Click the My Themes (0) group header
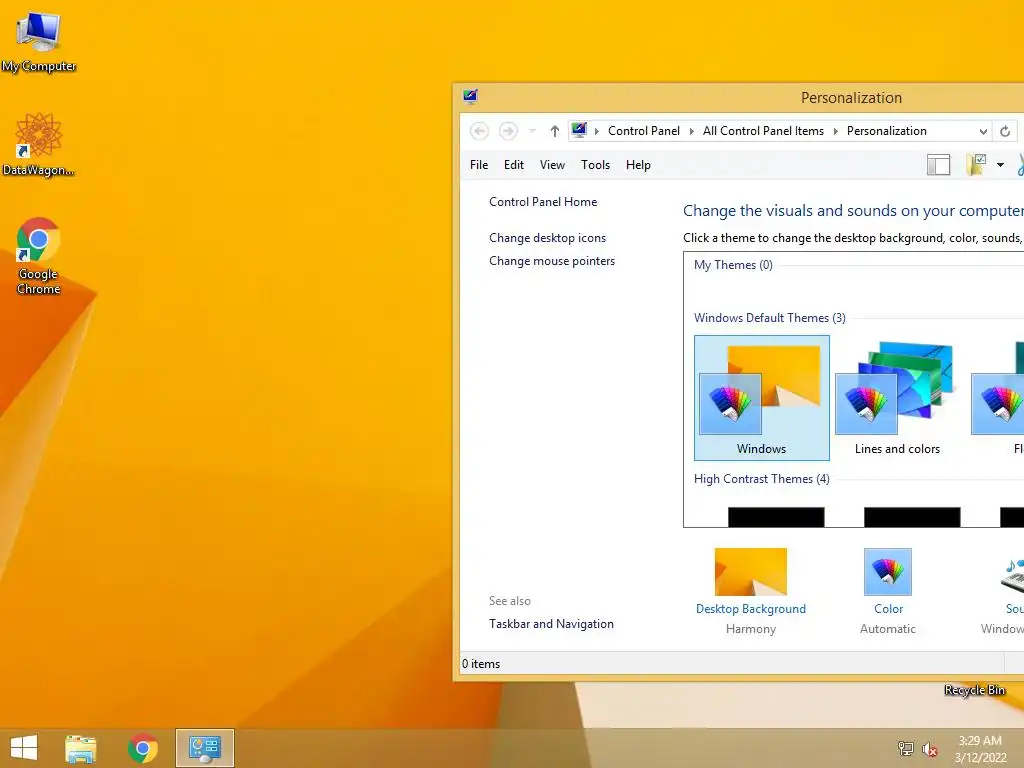The width and height of the screenshot is (1024, 768). (733, 264)
